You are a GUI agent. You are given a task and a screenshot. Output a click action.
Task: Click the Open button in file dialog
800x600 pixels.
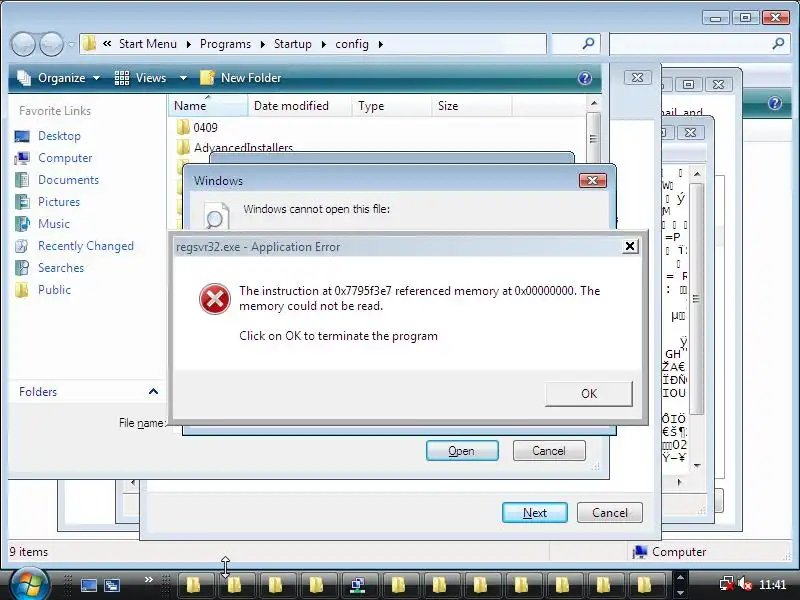462,451
